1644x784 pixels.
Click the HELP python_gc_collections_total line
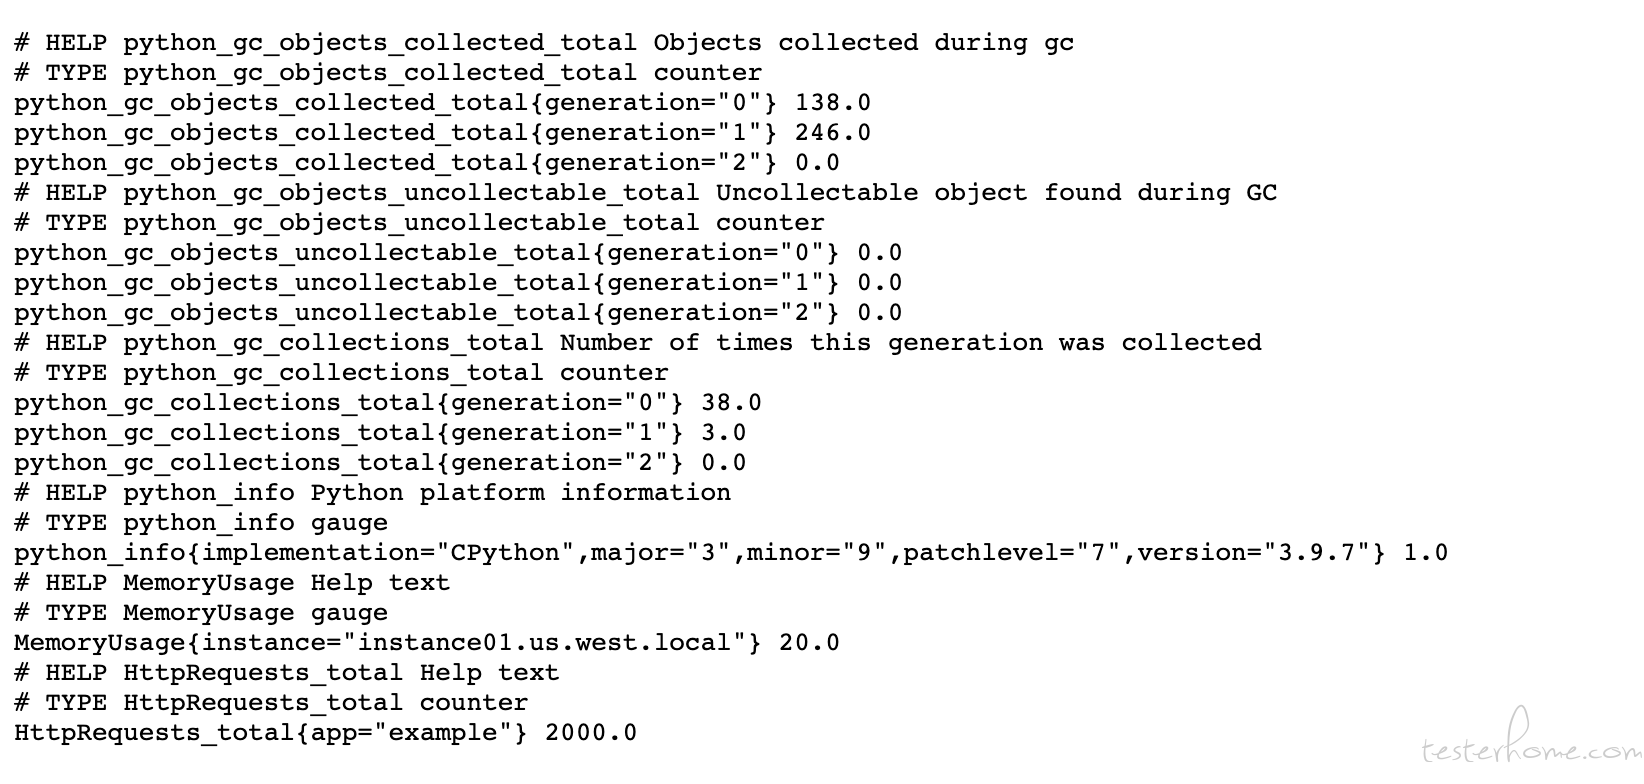(637, 343)
